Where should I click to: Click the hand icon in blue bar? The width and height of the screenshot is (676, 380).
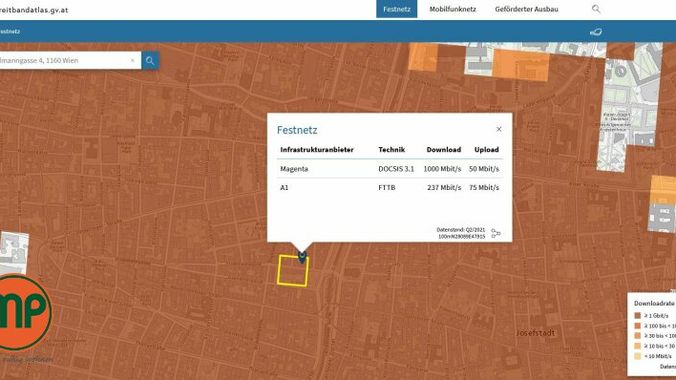click(596, 31)
